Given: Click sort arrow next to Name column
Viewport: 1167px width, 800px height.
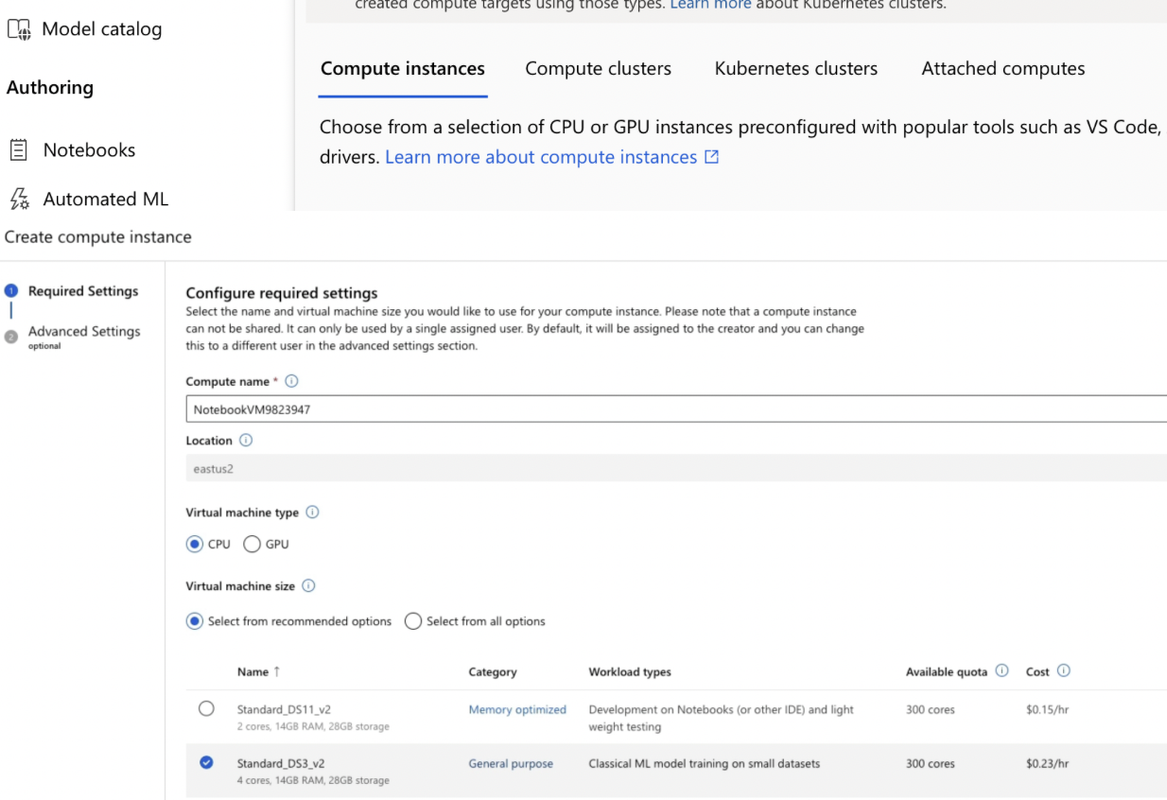Looking at the screenshot, I should tap(277, 671).
